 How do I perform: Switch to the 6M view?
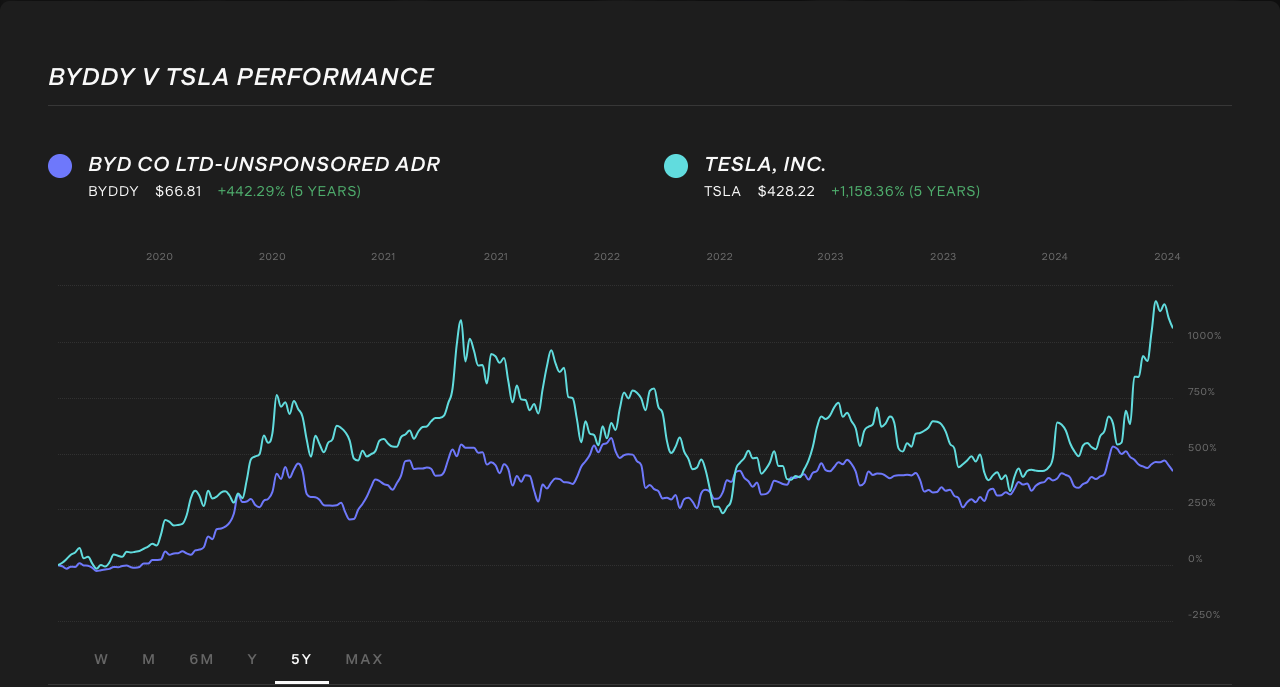tap(201, 659)
